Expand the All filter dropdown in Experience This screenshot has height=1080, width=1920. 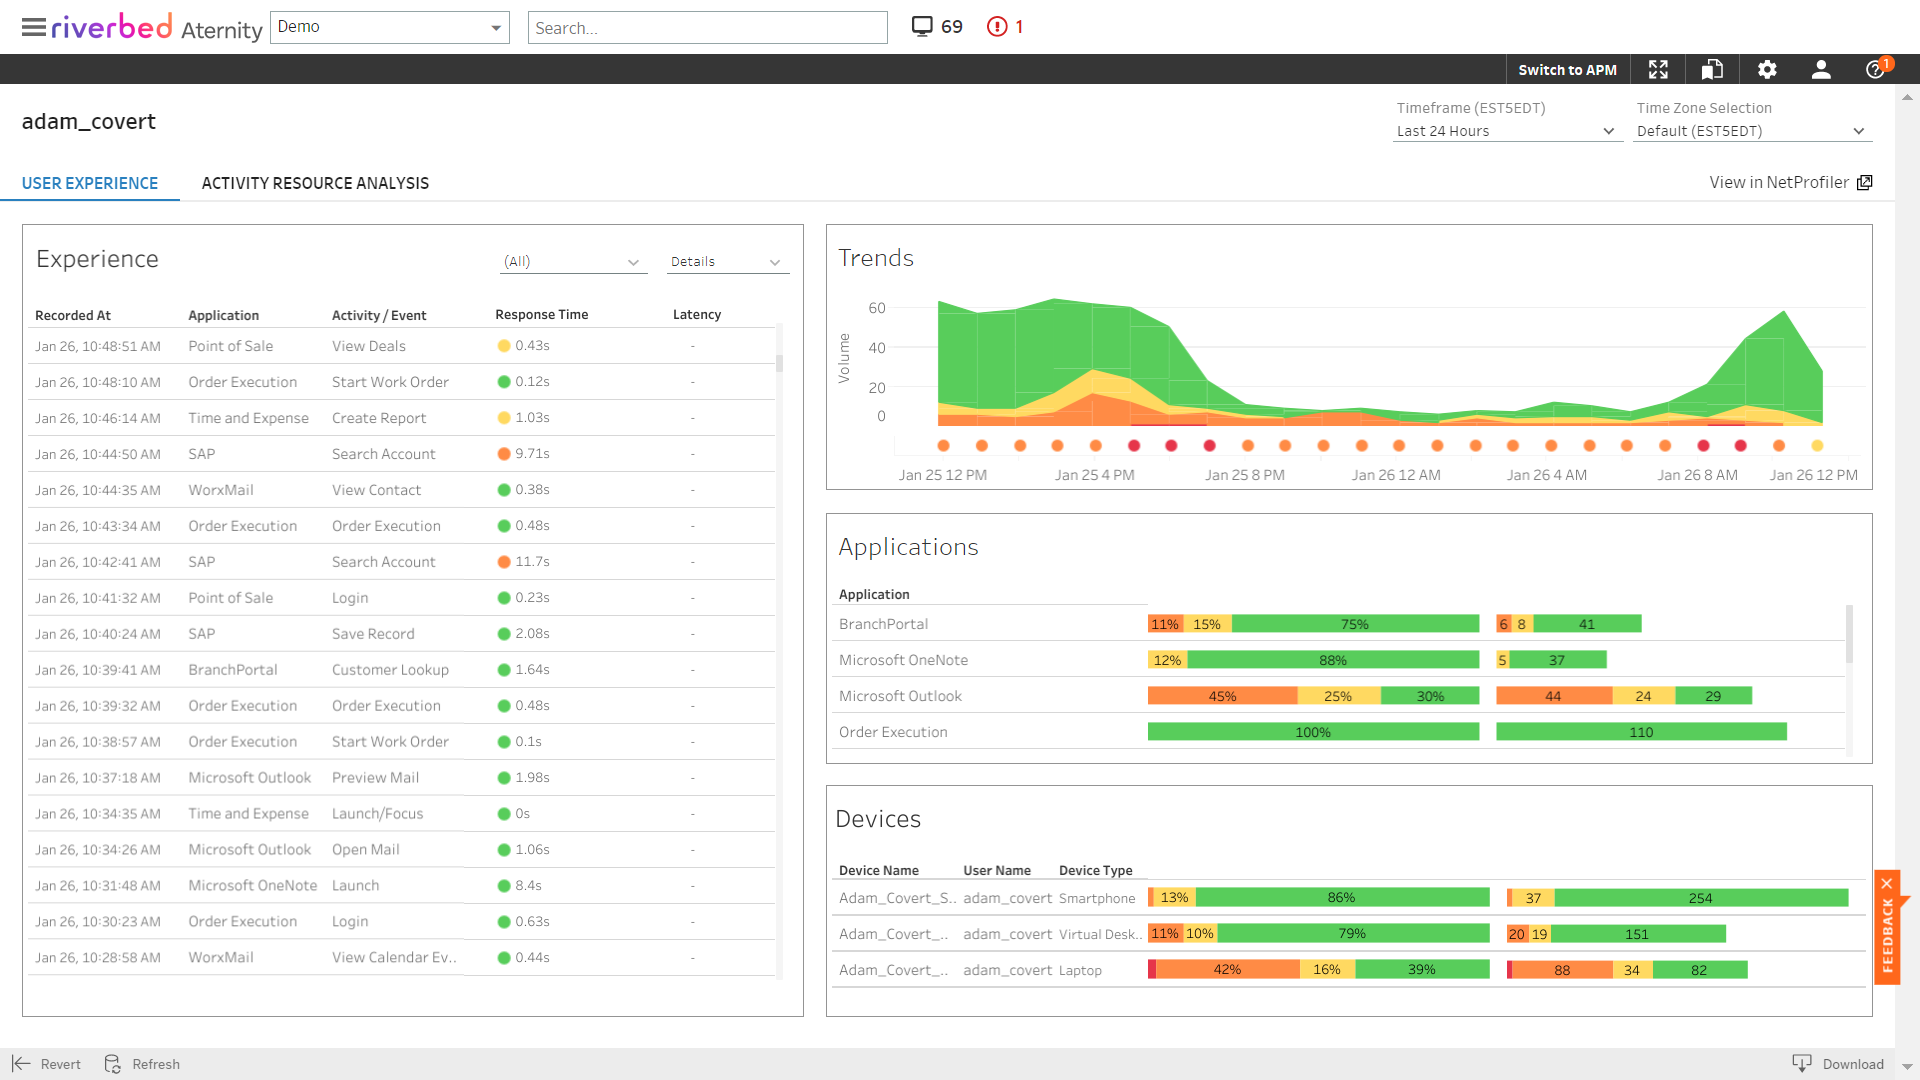tap(568, 261)
